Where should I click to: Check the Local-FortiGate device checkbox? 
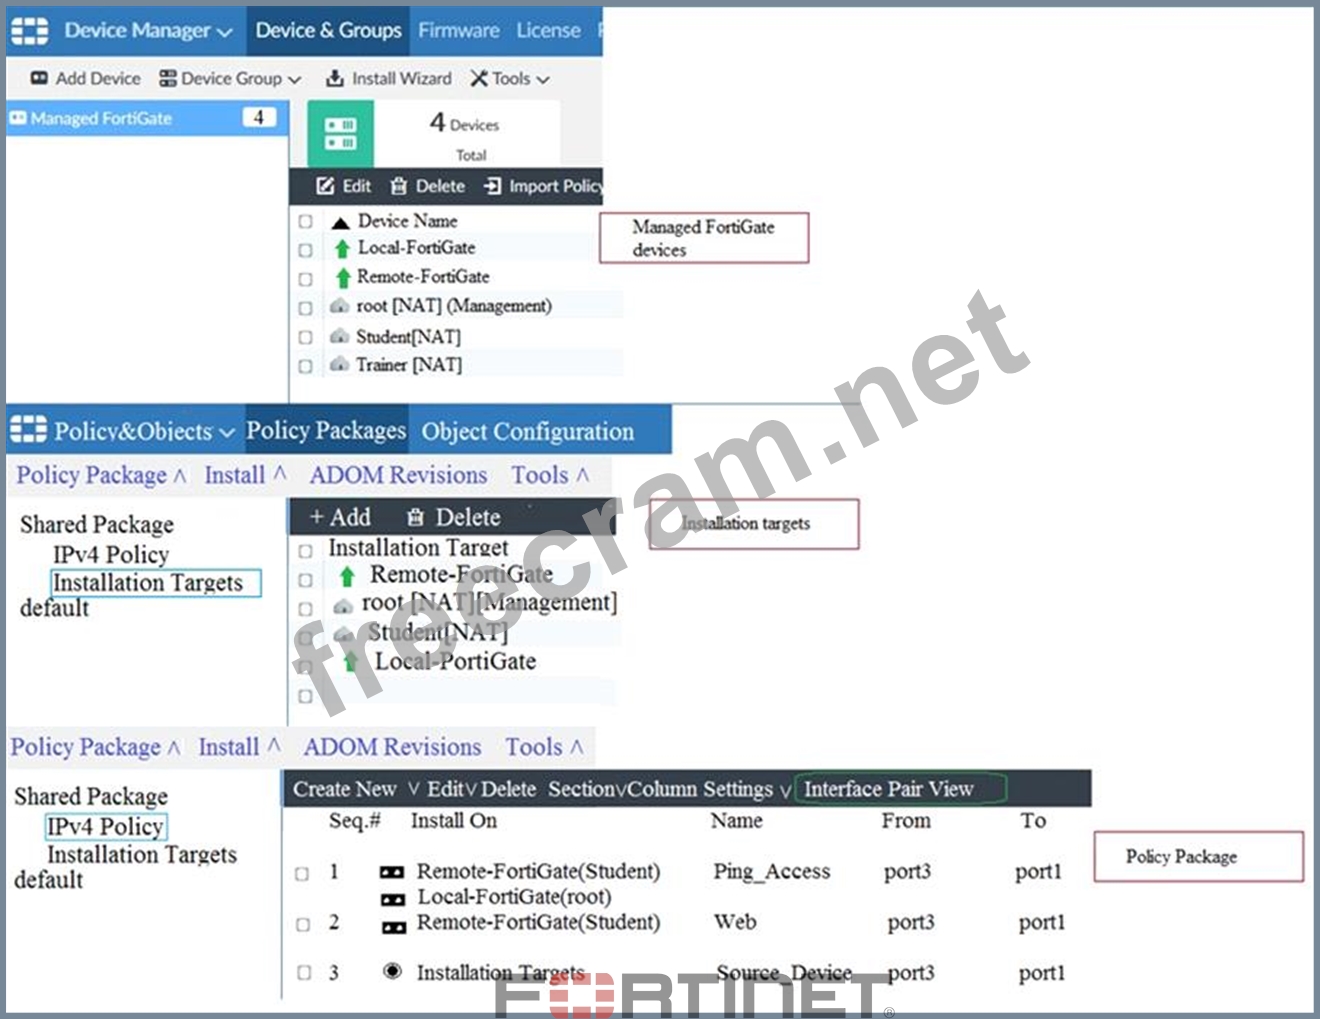point(306,249)
